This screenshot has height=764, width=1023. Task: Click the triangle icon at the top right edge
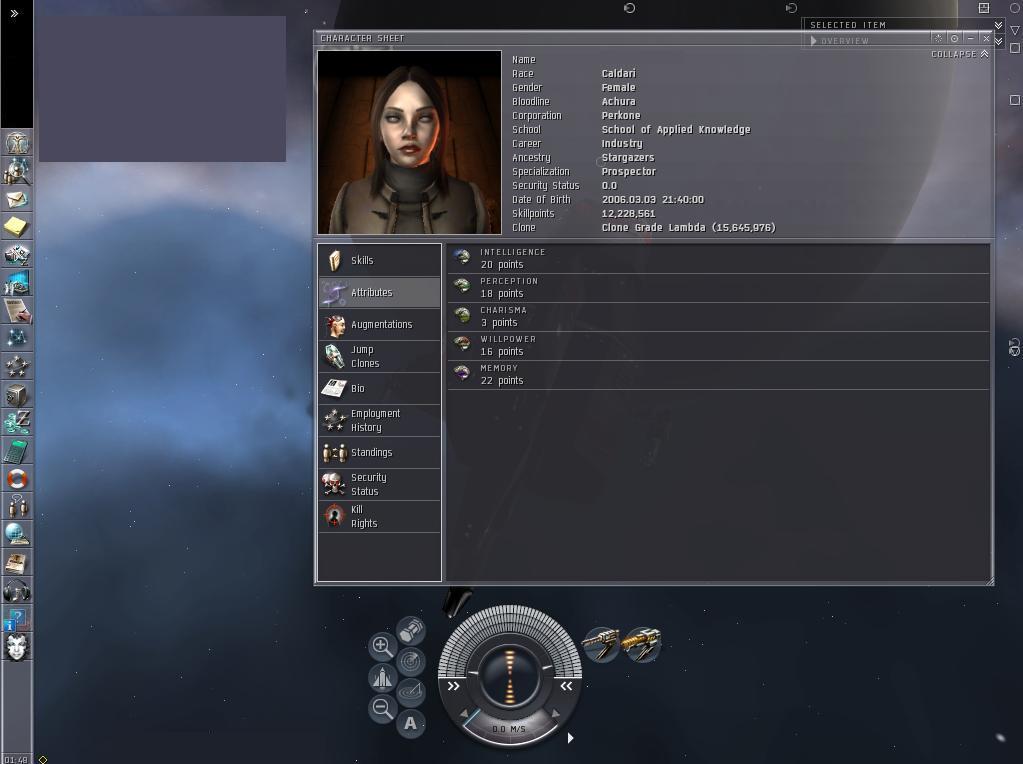[x=1015, y=30]
